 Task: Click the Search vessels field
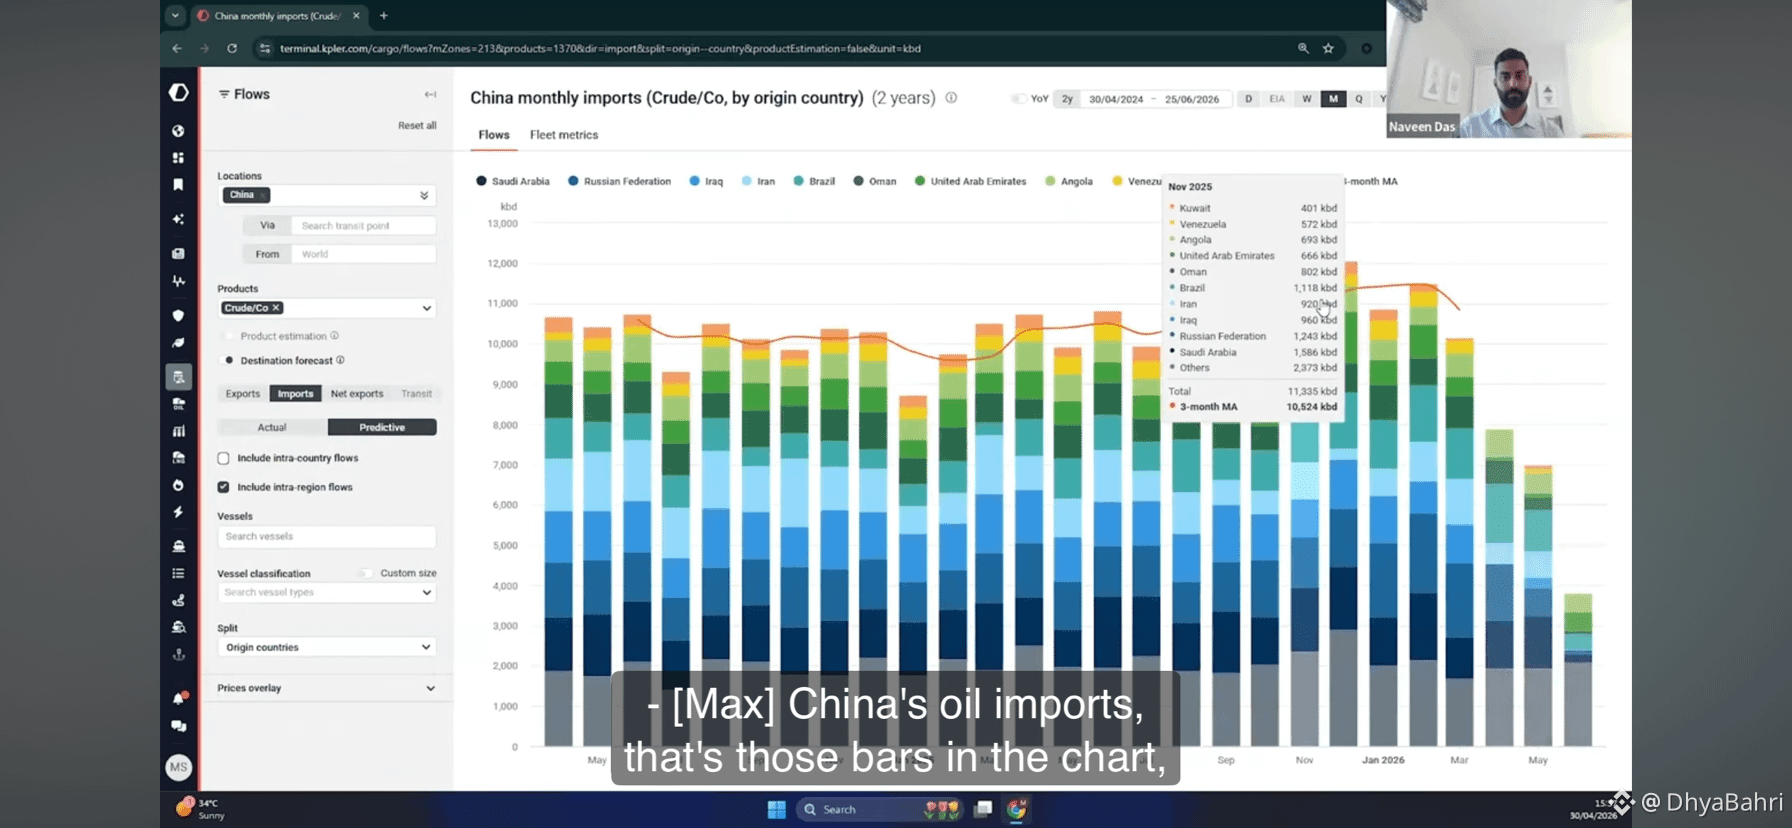pyautogui.click(x=327, y=537)
